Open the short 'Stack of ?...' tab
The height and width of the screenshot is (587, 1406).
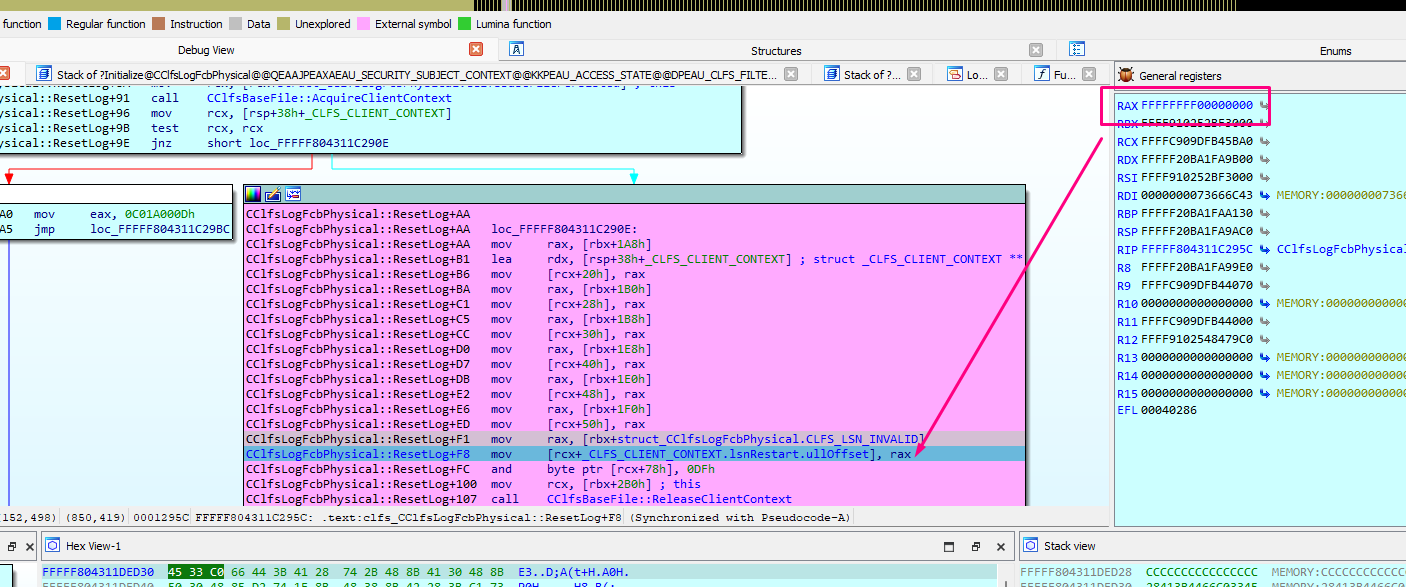(871, 74)
